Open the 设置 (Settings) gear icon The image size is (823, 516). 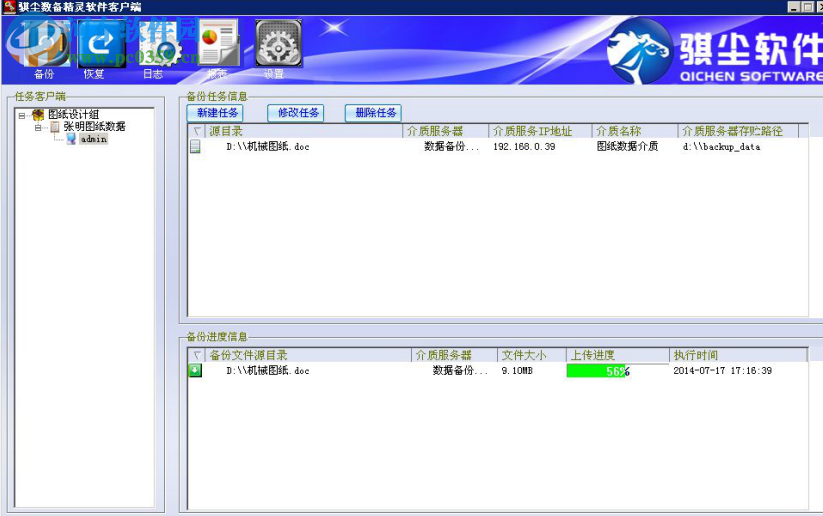[279, 44]
